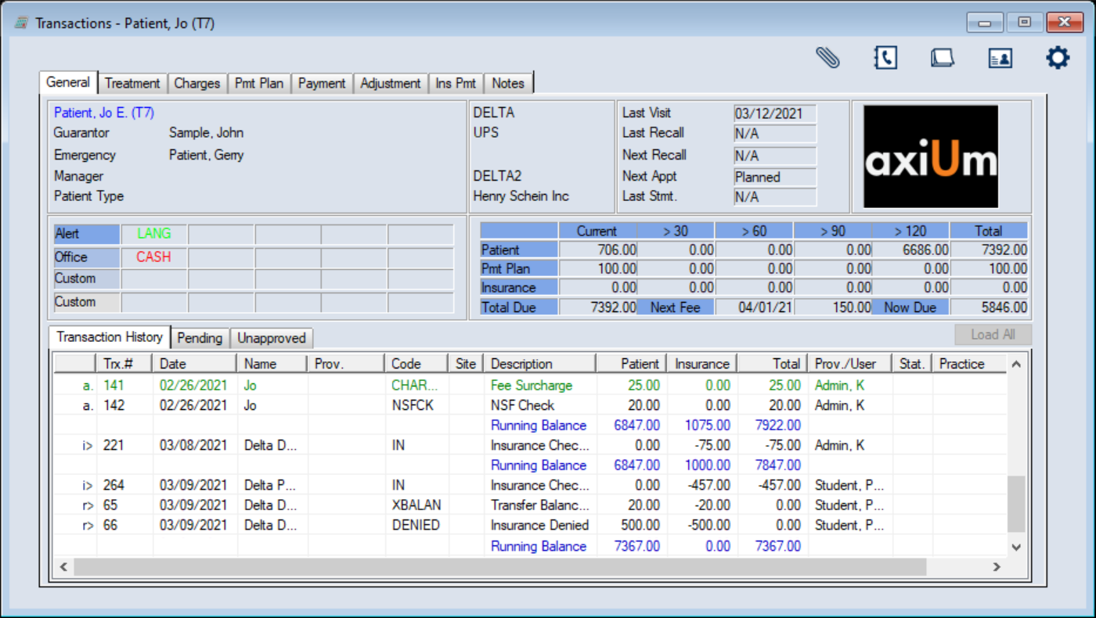Switch to the Ins Pmt tab
Image resolution: width=1096 pixels, height=618 pixels.
click(456, 84)
